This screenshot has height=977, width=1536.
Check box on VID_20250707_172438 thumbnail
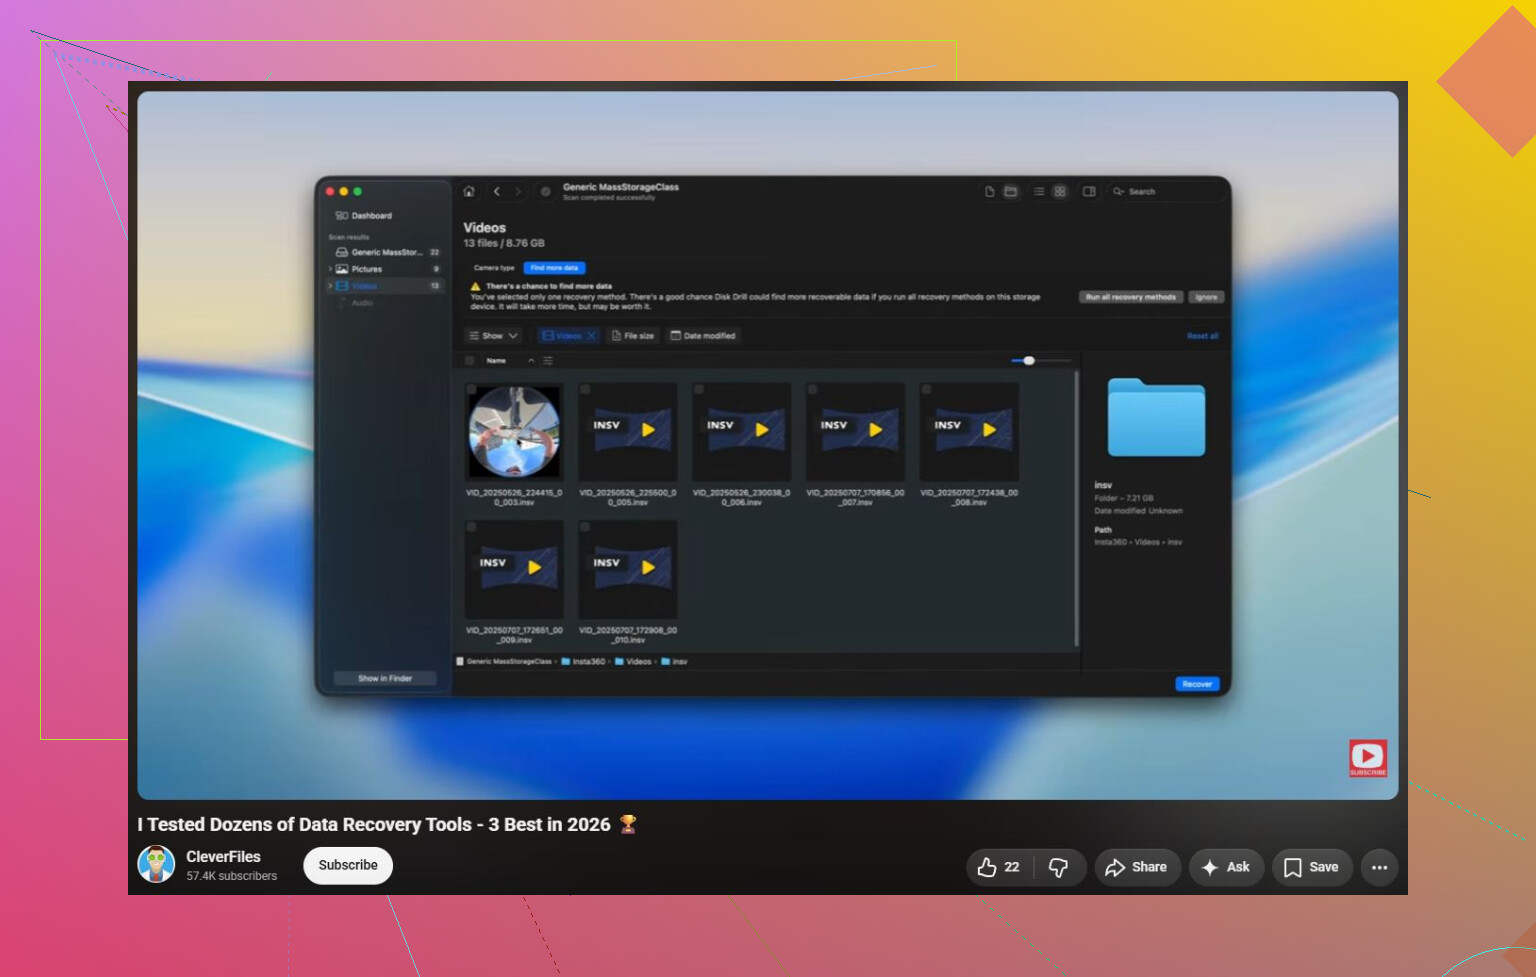[926, 389]
